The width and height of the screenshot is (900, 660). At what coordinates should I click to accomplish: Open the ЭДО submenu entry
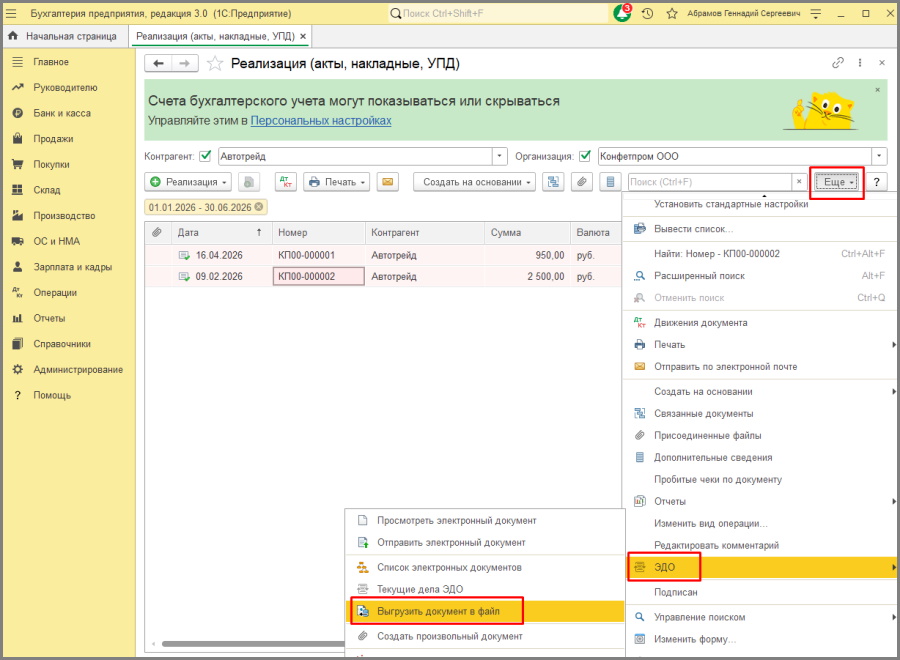click(664, 568)
